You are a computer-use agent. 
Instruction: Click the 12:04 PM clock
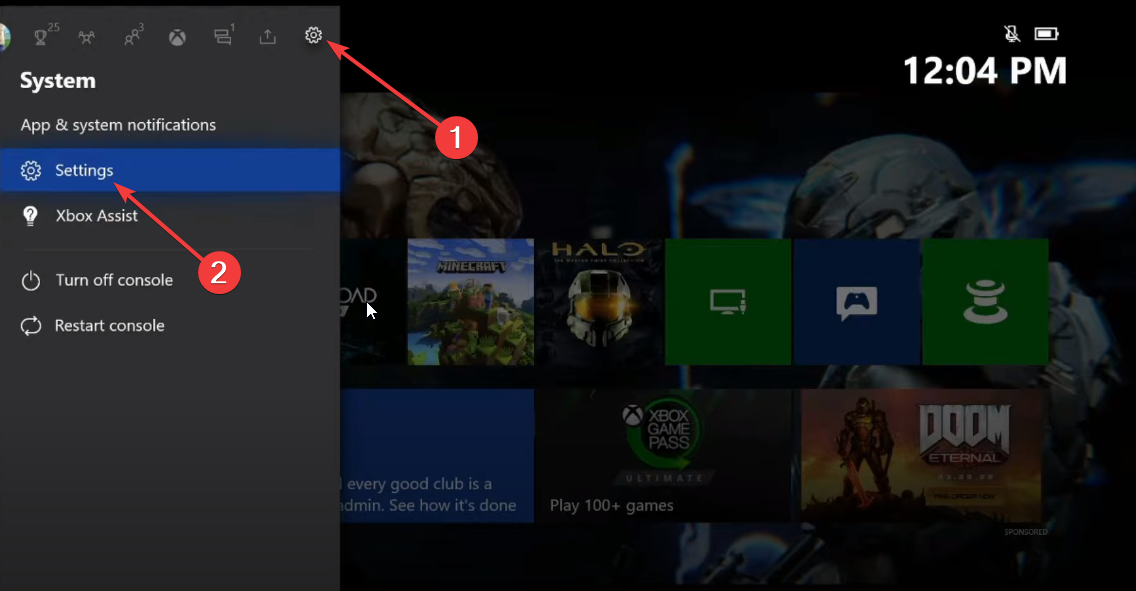[985, 71]
